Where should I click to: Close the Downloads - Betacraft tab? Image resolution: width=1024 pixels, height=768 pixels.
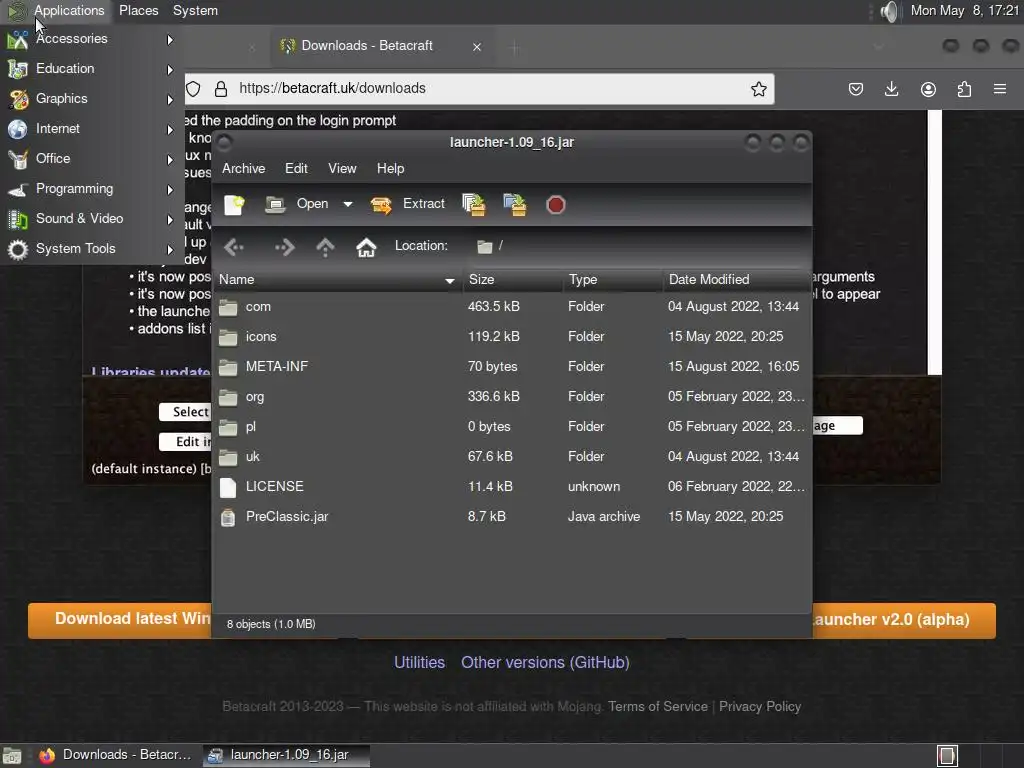tap(477, 46)
